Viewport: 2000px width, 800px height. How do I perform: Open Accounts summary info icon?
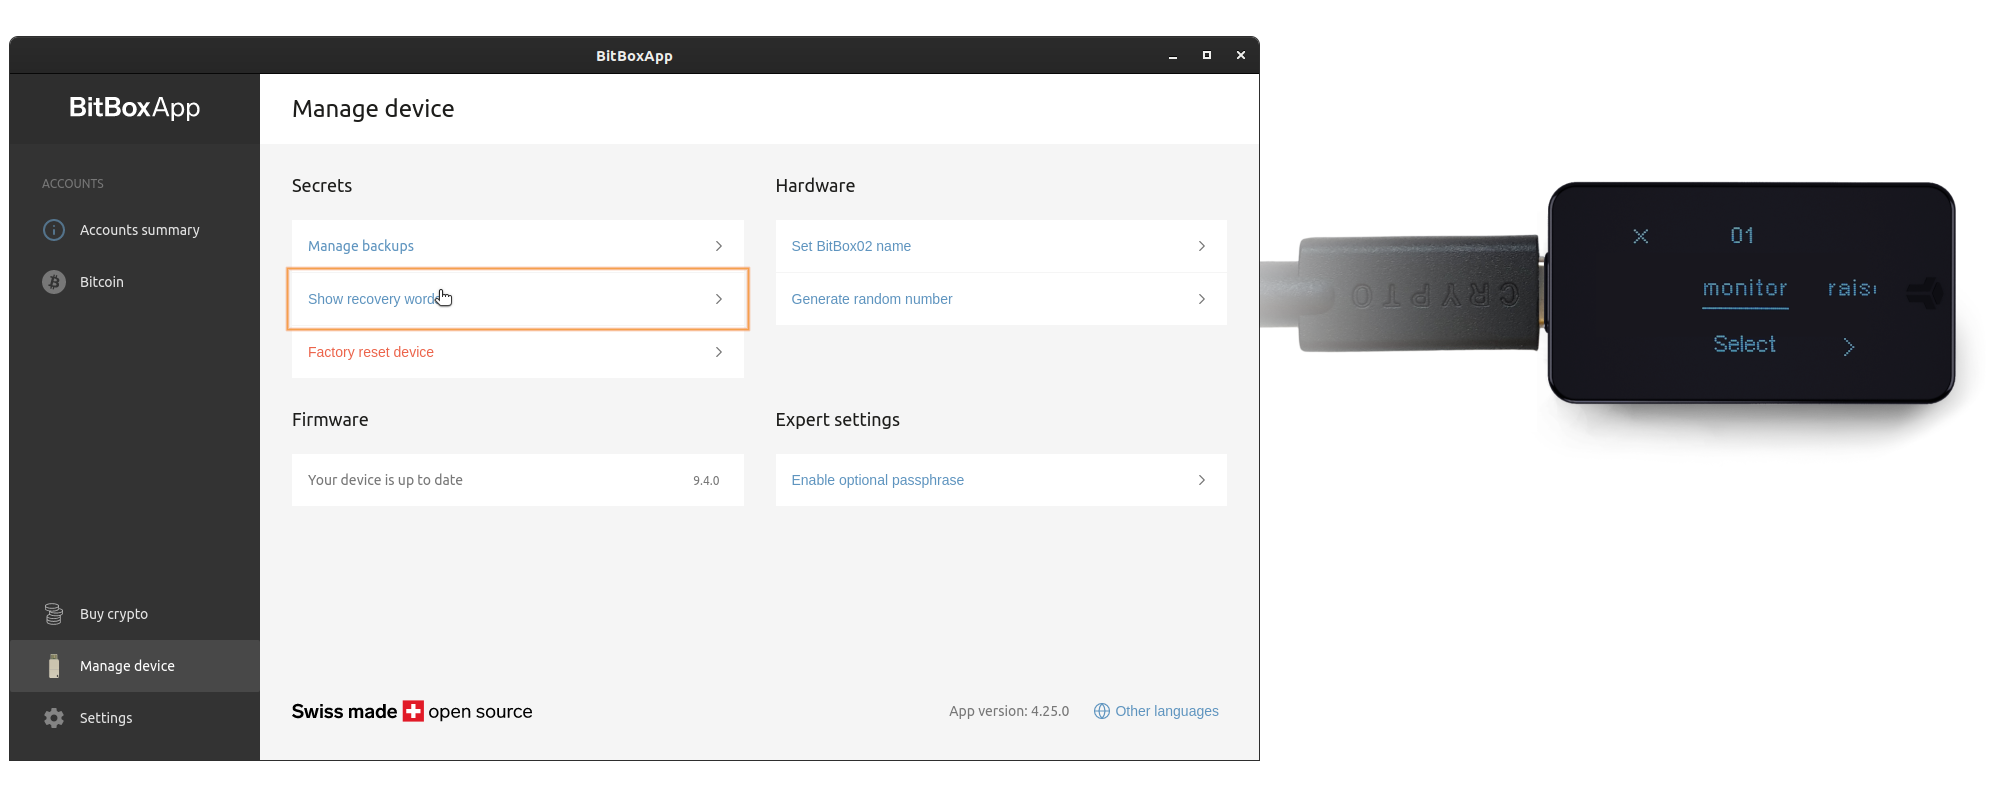[54, 230]
